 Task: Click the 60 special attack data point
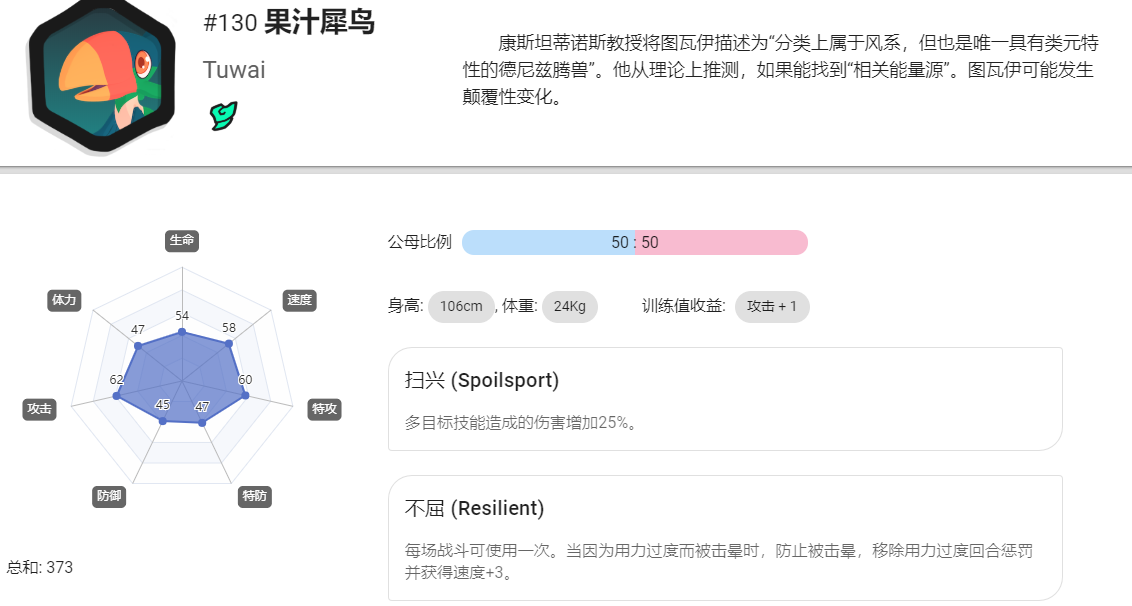click(245, 395)
